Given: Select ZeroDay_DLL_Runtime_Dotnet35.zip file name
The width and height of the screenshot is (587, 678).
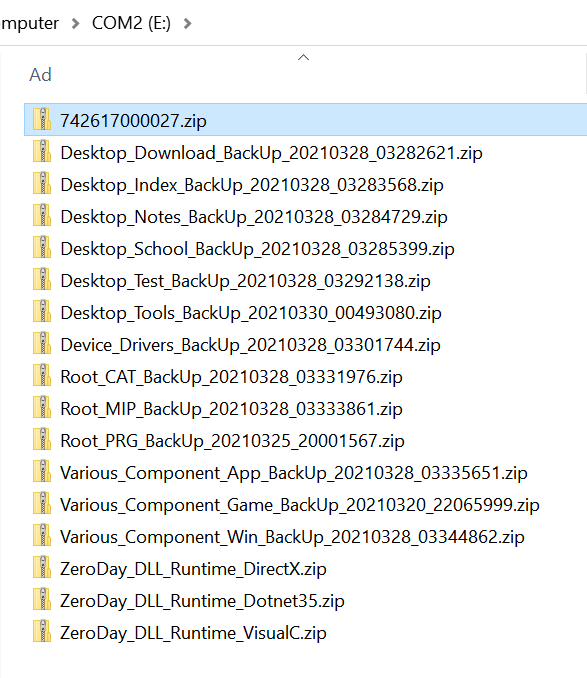Looking at the screenshot, I should 202,601.
